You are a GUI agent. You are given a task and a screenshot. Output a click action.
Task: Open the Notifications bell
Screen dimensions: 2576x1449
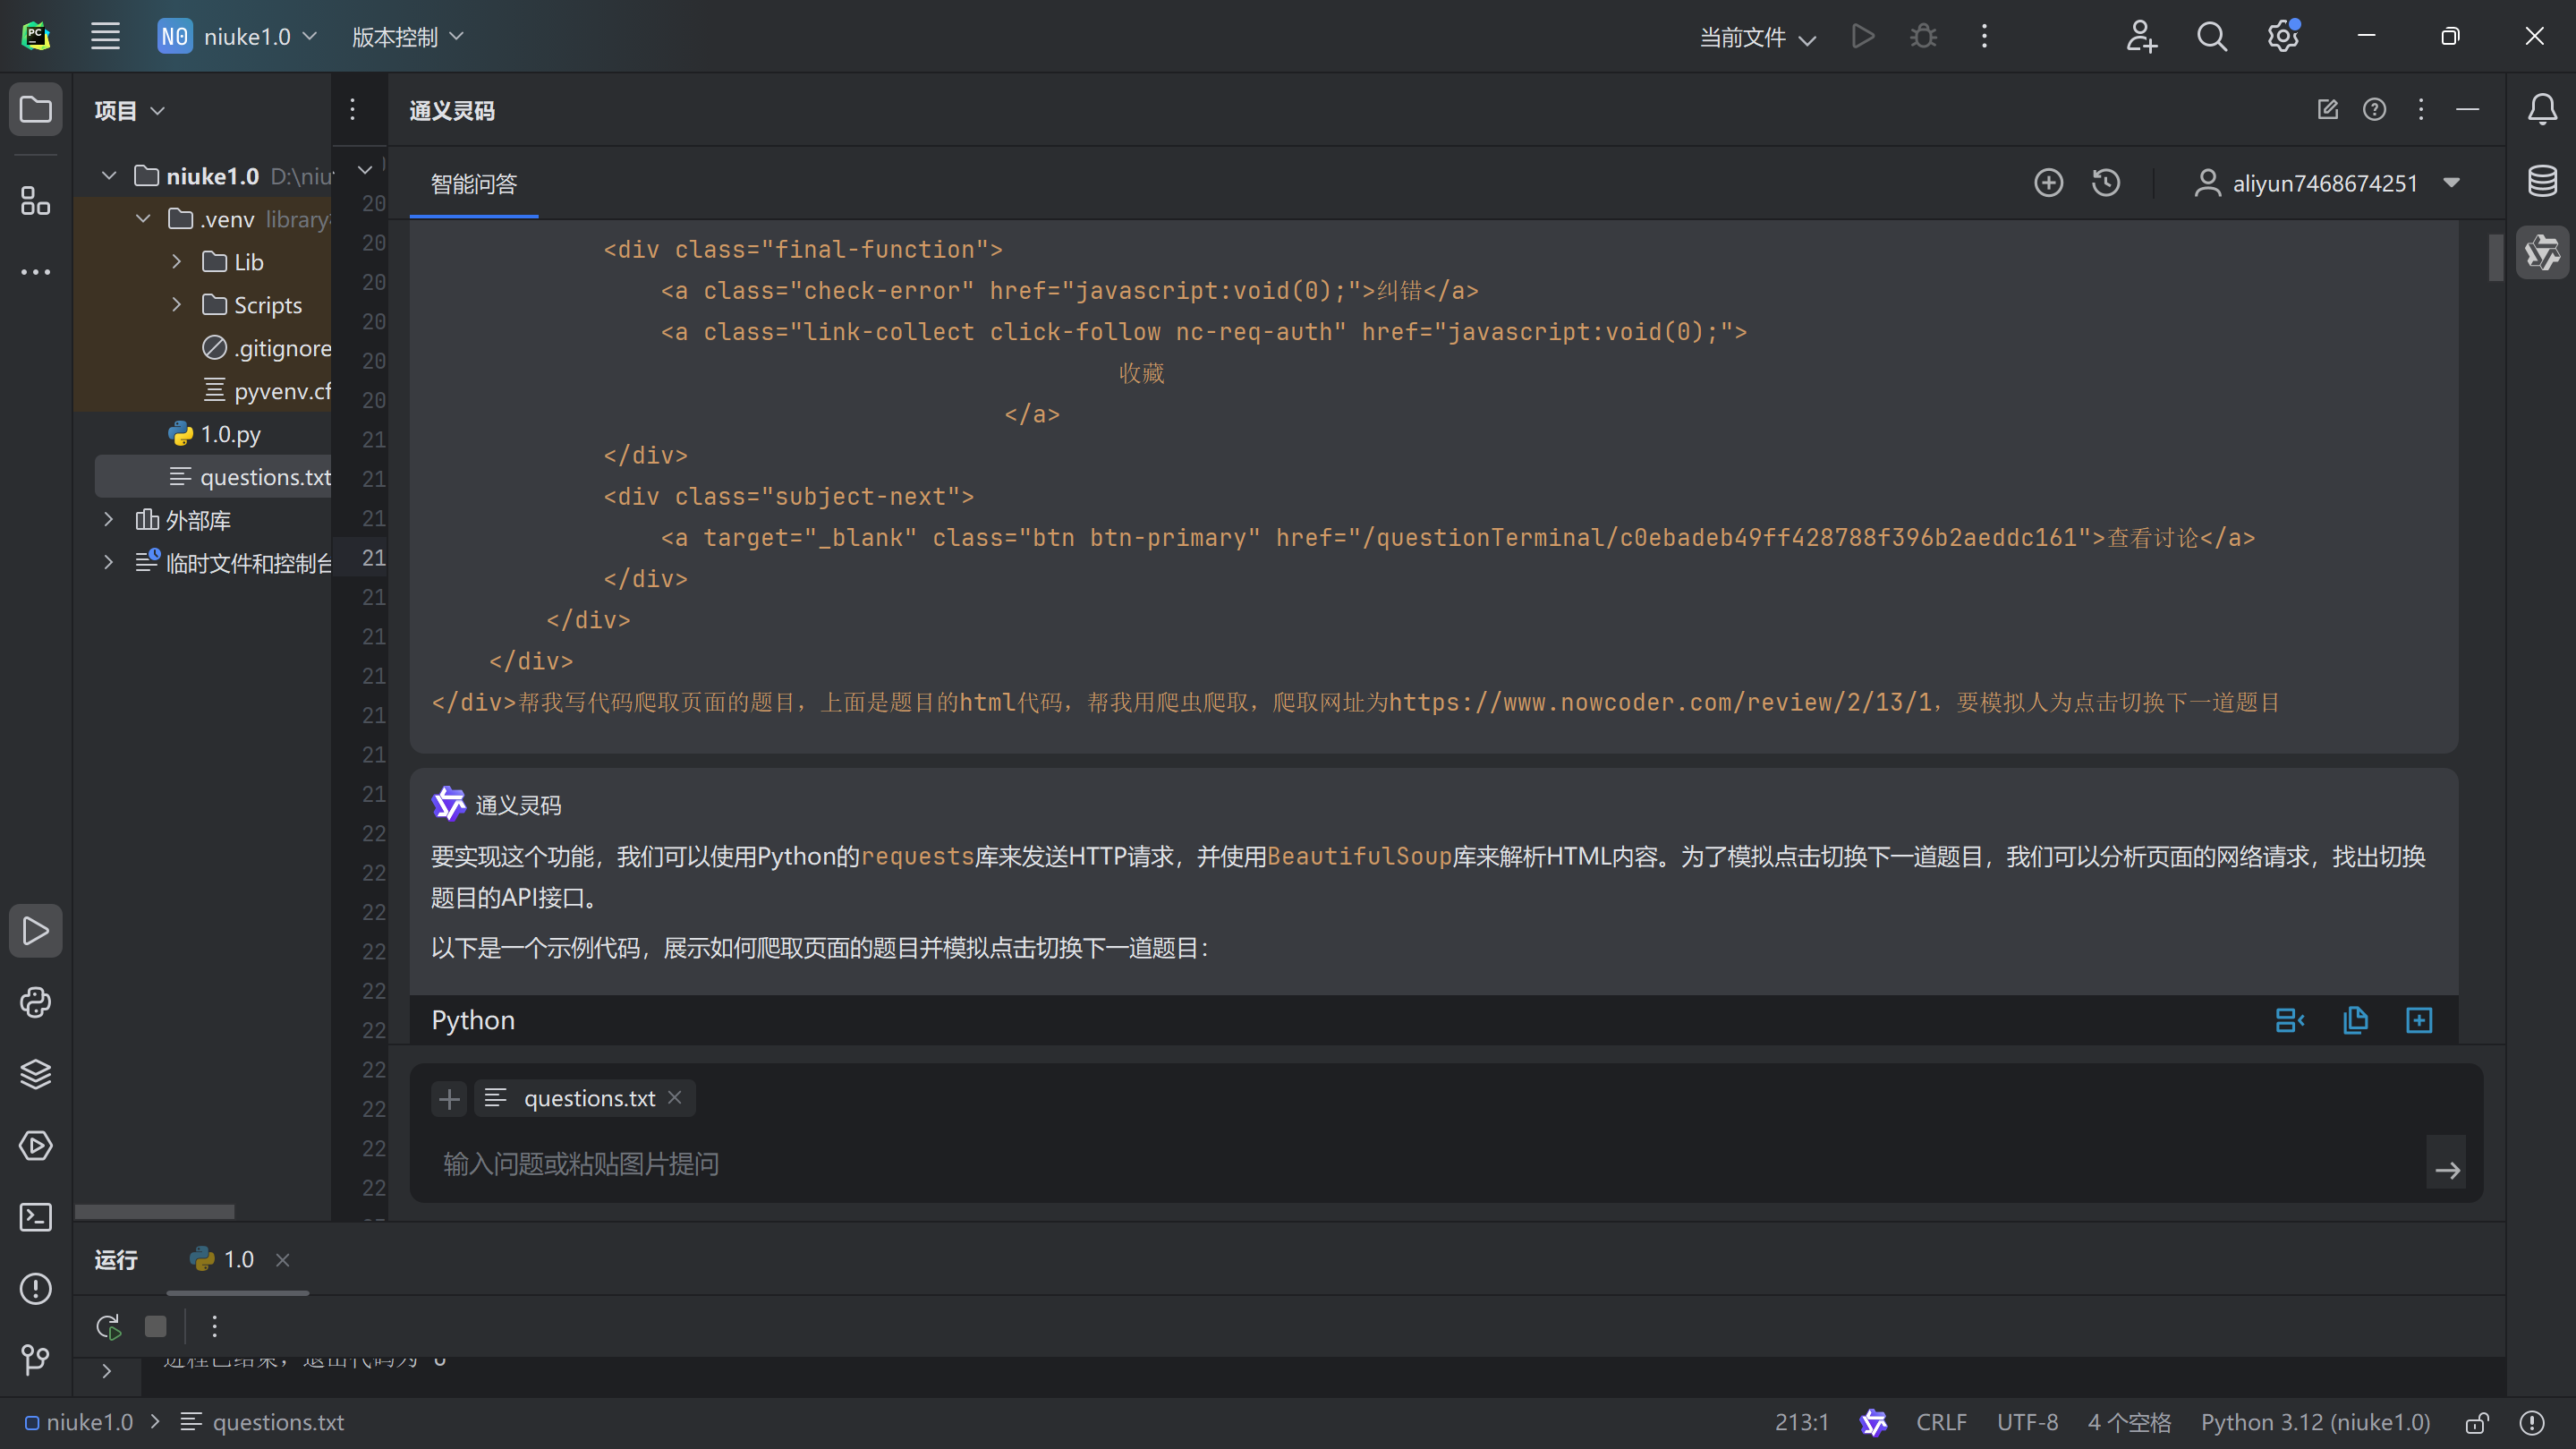[2542, 109]
